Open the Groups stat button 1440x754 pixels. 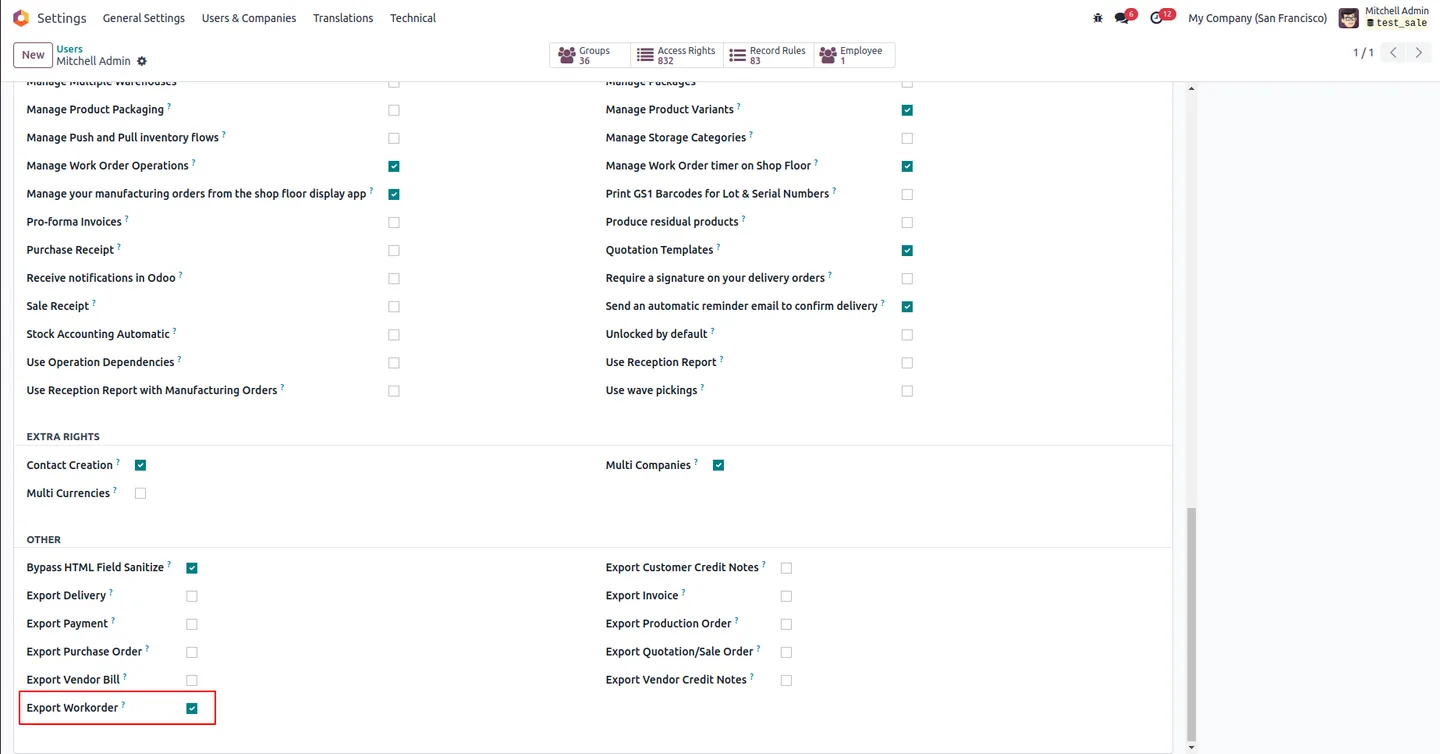coord(590,55)
